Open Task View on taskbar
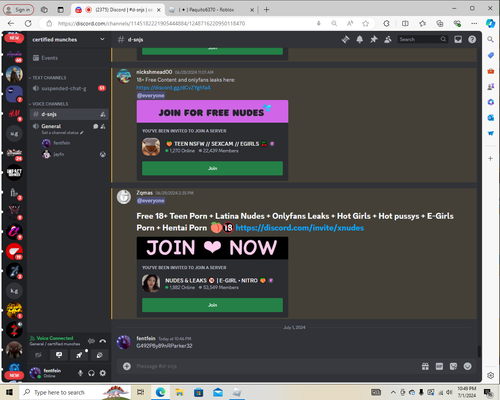Viewport: 500px width, 400px height. (x=141, y=392)
